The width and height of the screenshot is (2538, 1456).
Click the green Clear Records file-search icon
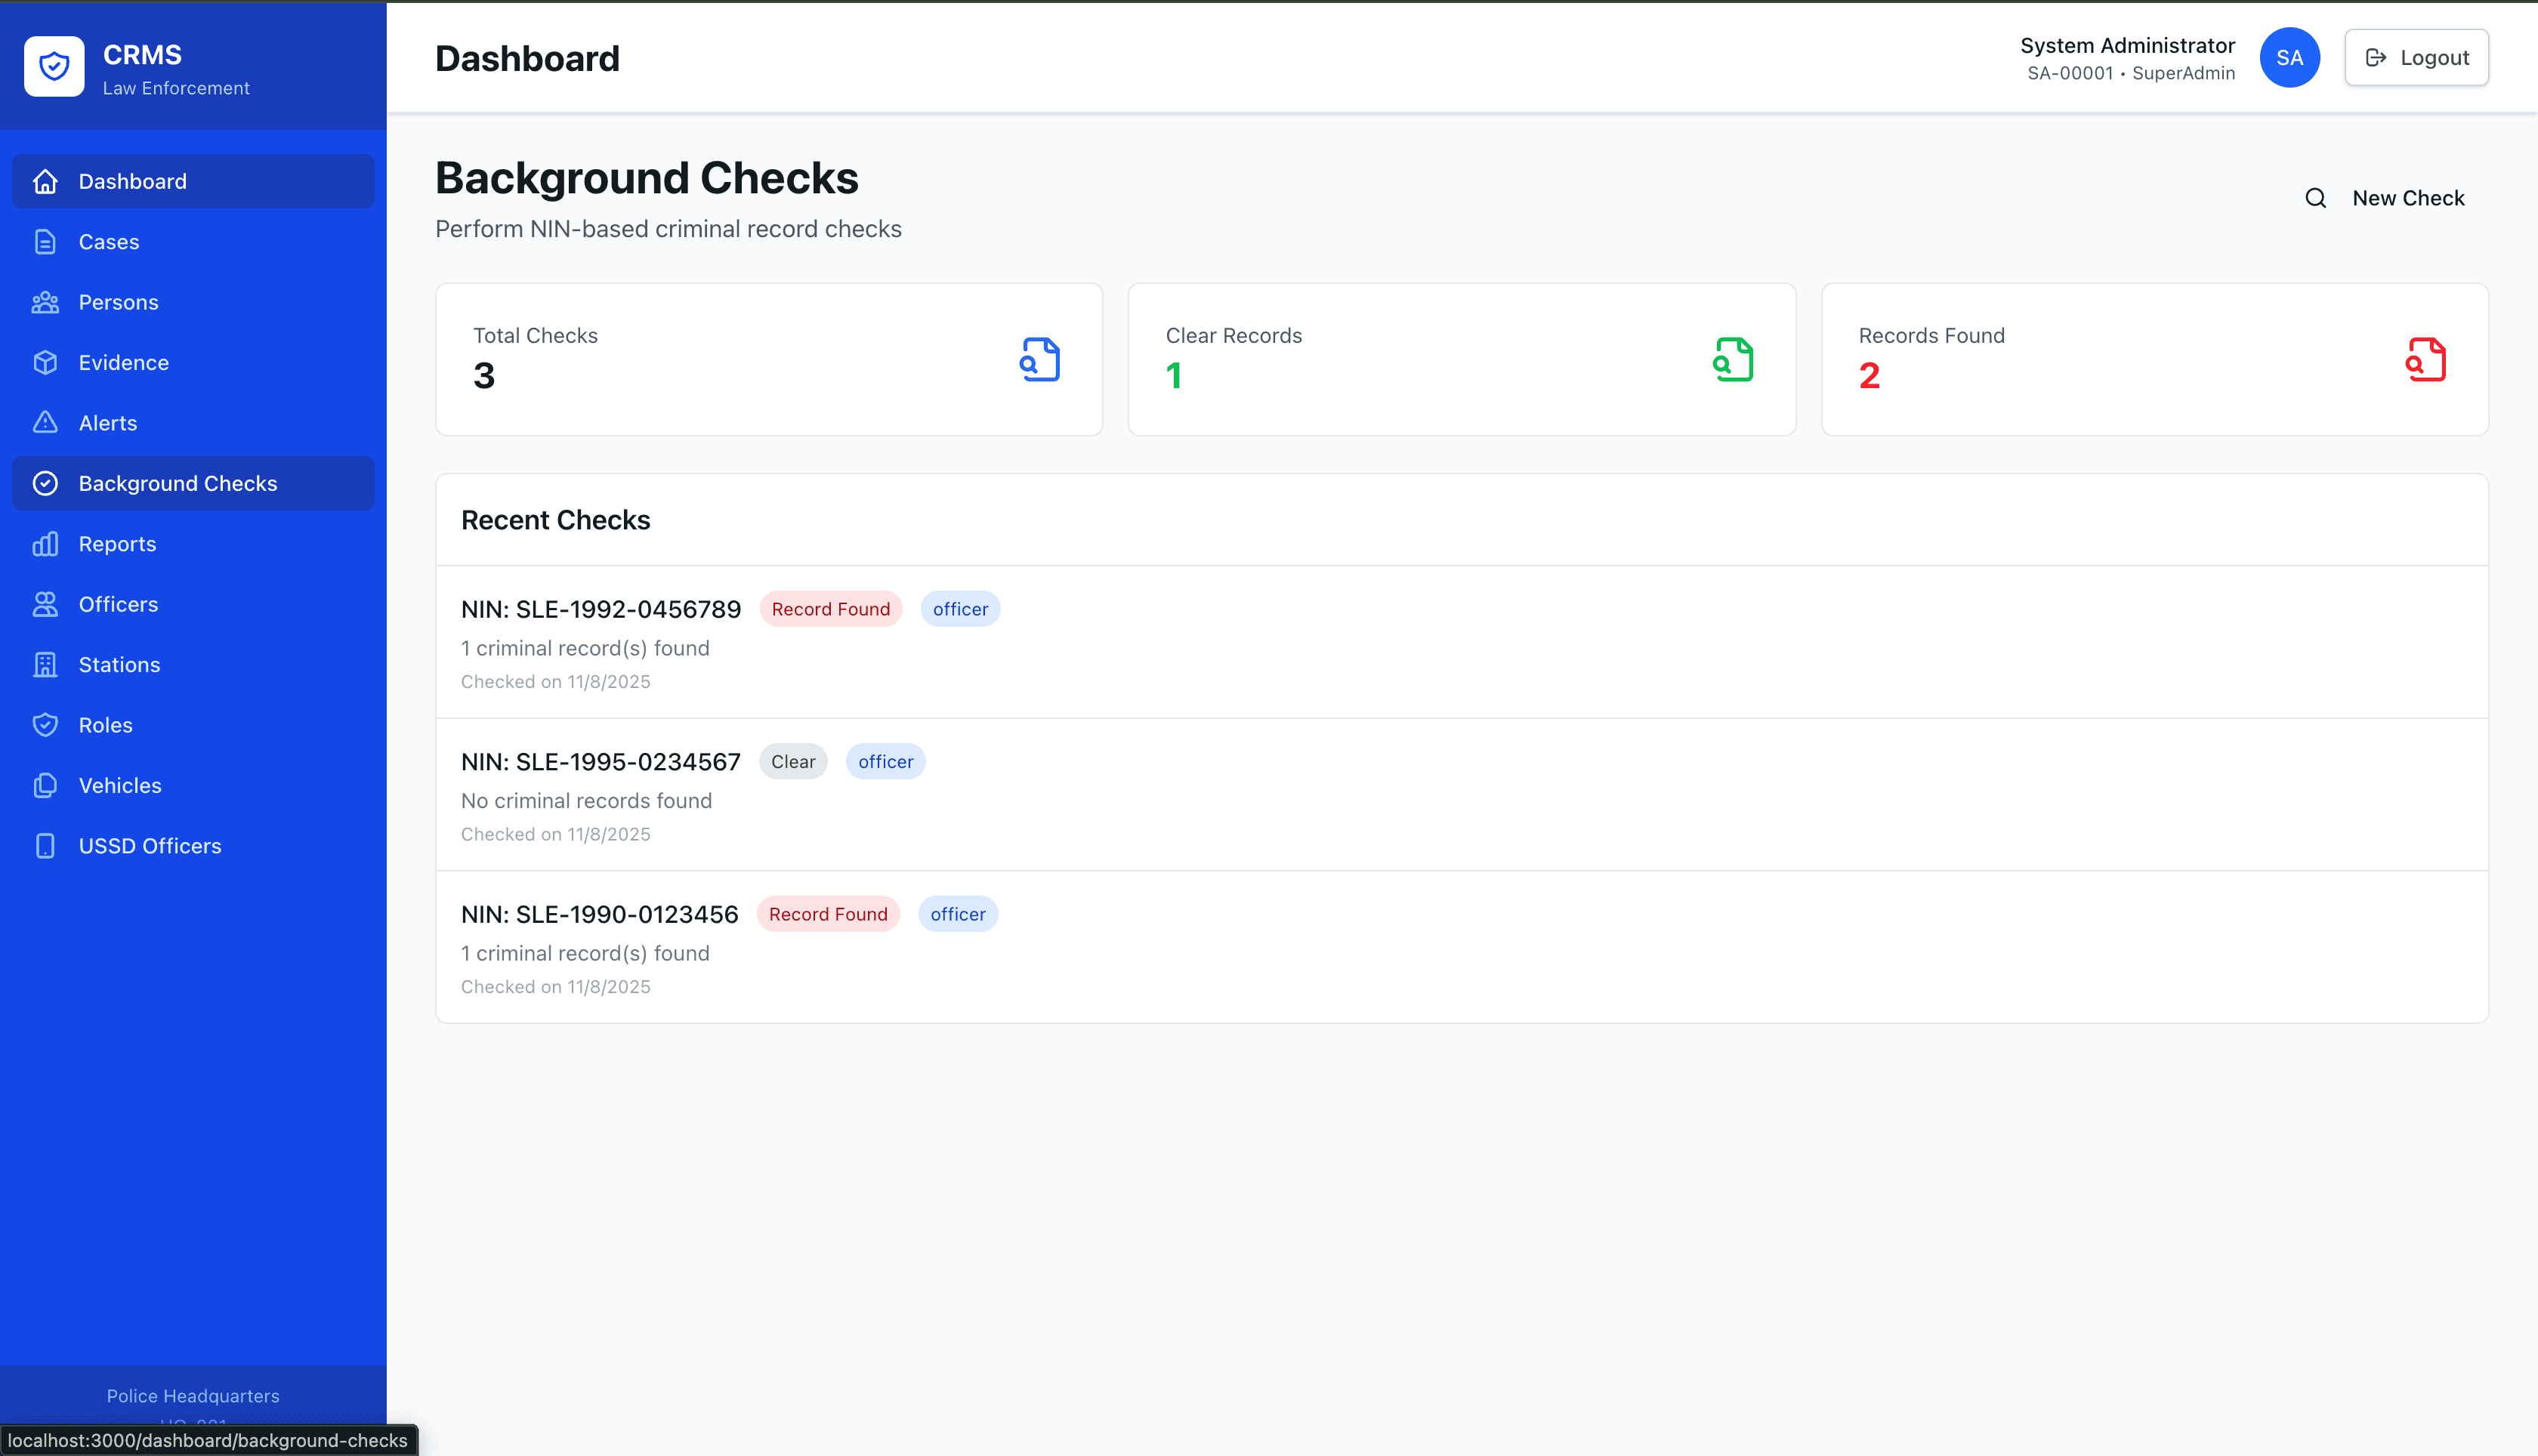(1733, 359)
